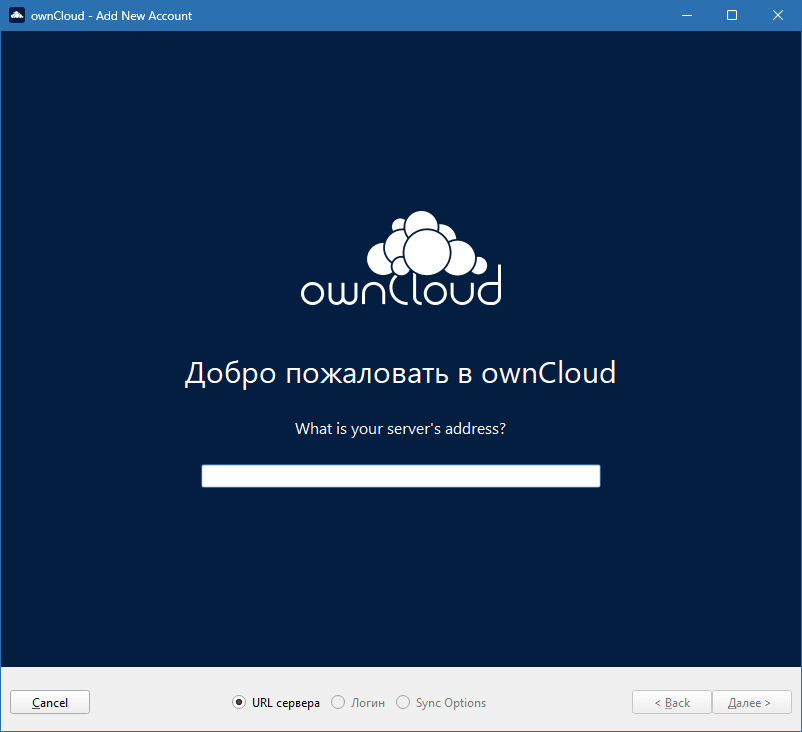Click the radio button next to "Sync Options"

tap(403, 702)
